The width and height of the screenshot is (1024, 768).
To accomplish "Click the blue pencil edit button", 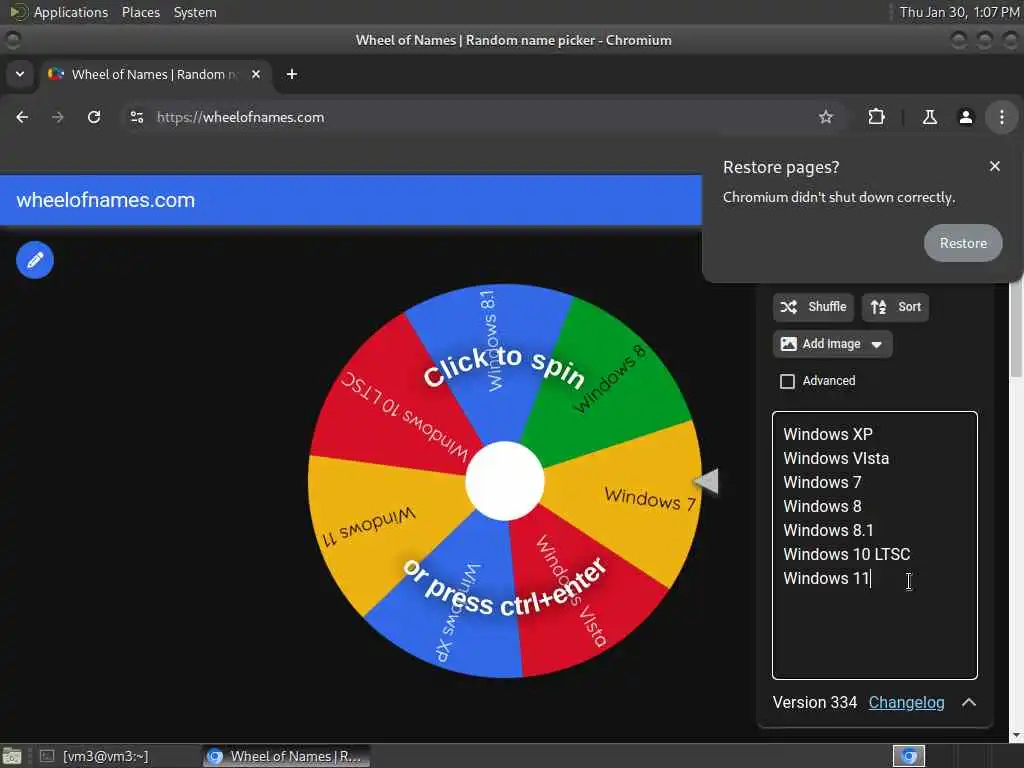I will pos(35,260).
